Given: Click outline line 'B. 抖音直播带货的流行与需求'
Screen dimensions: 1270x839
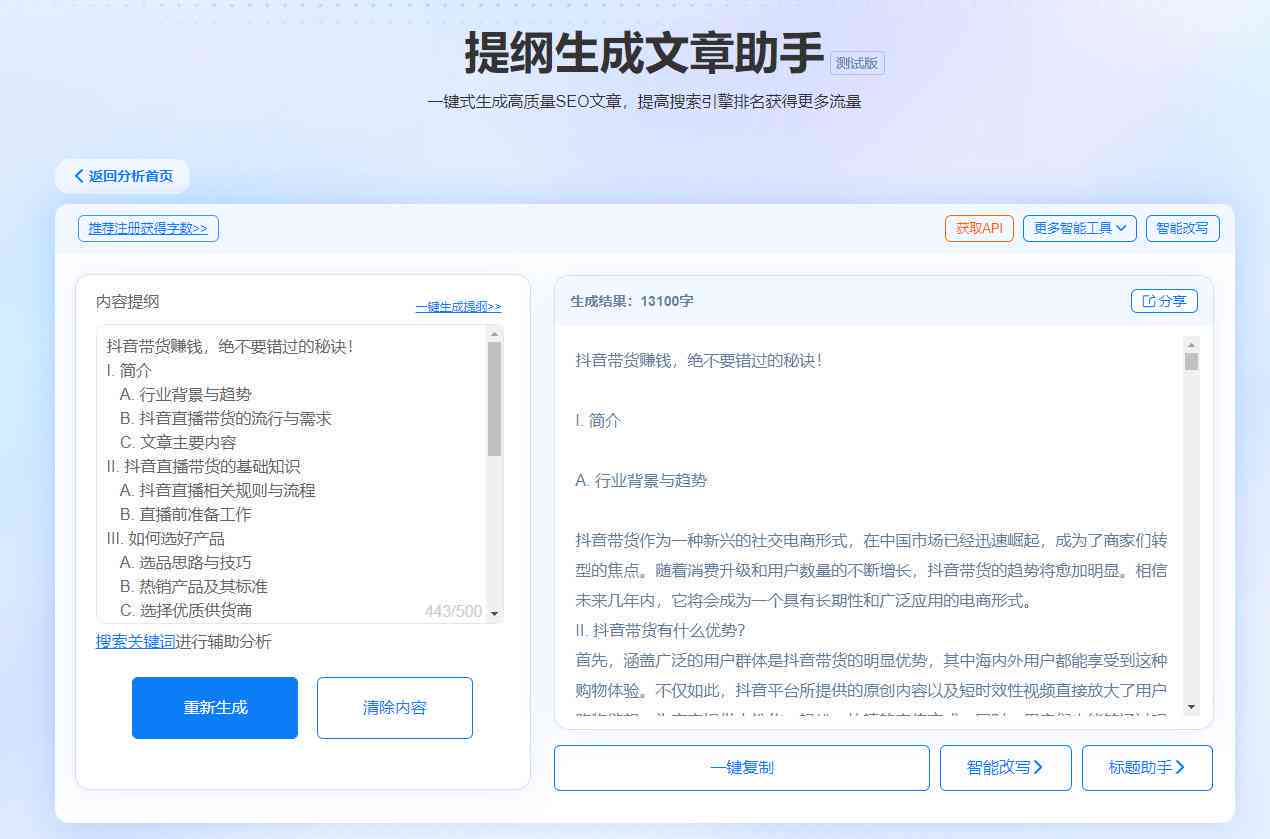Looking at the screenshot, I should tap(225, 418).
